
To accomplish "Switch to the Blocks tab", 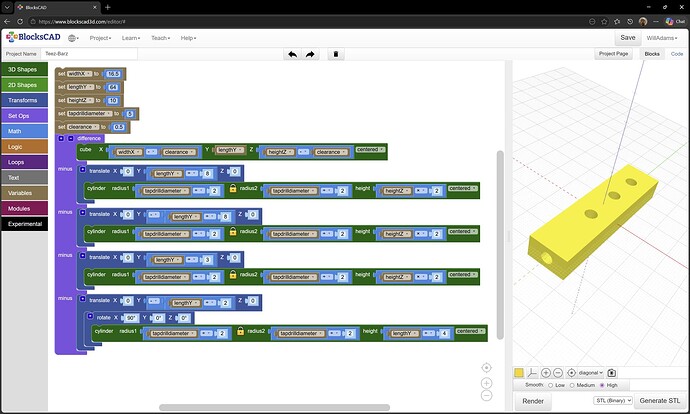I will [x=652, y=54].
